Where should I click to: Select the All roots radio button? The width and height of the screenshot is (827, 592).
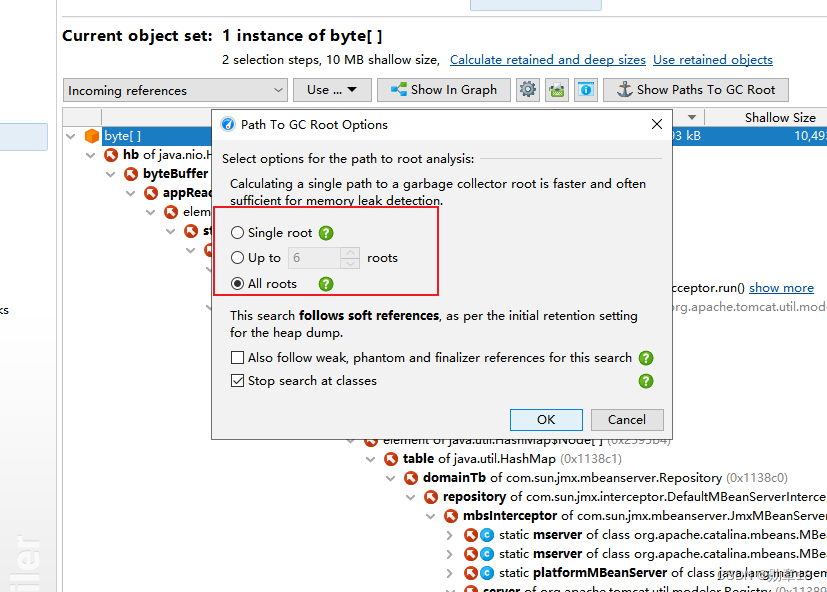point(237,283)
